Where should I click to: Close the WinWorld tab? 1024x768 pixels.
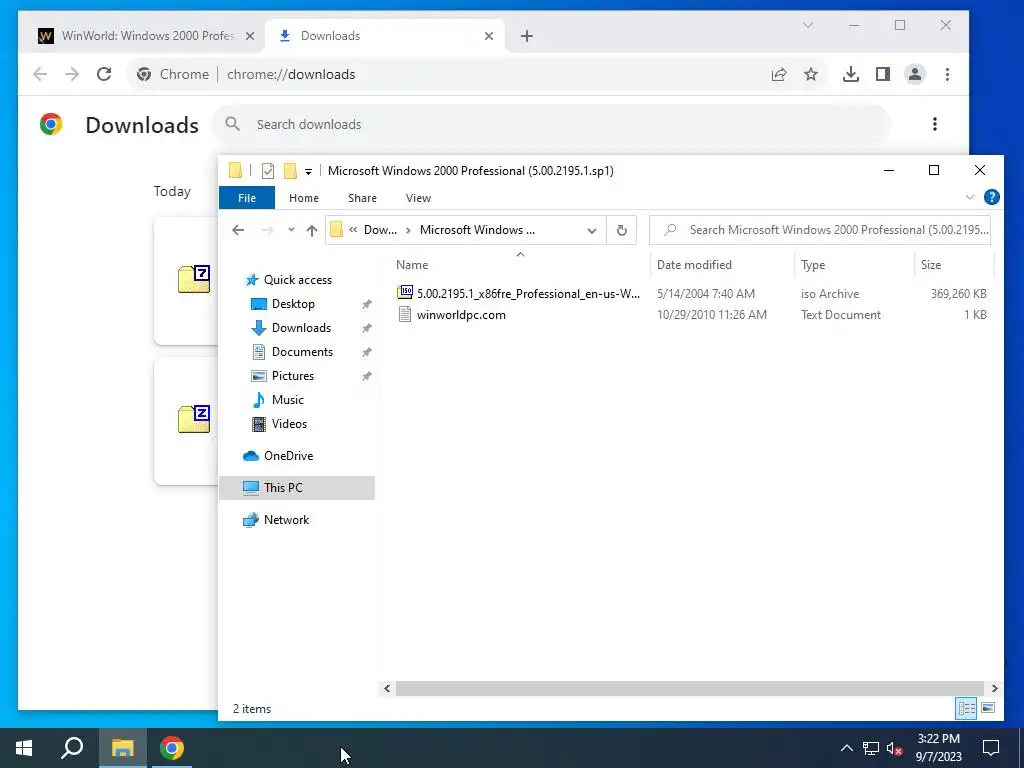tap(249, 36)
